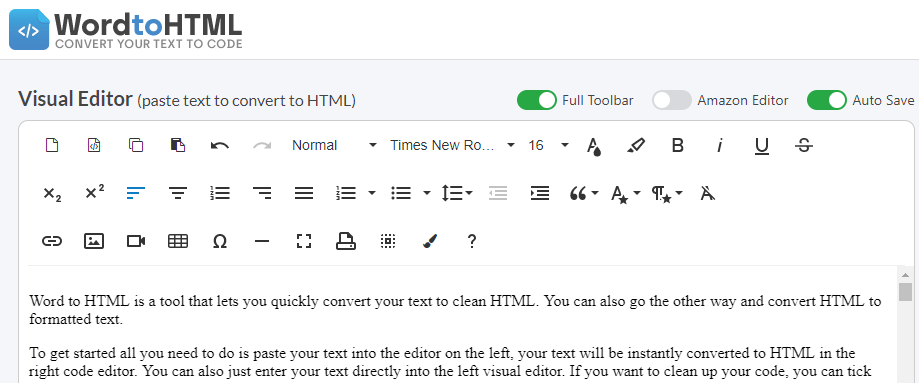Open the inline style dropdown

pos(626,194)
